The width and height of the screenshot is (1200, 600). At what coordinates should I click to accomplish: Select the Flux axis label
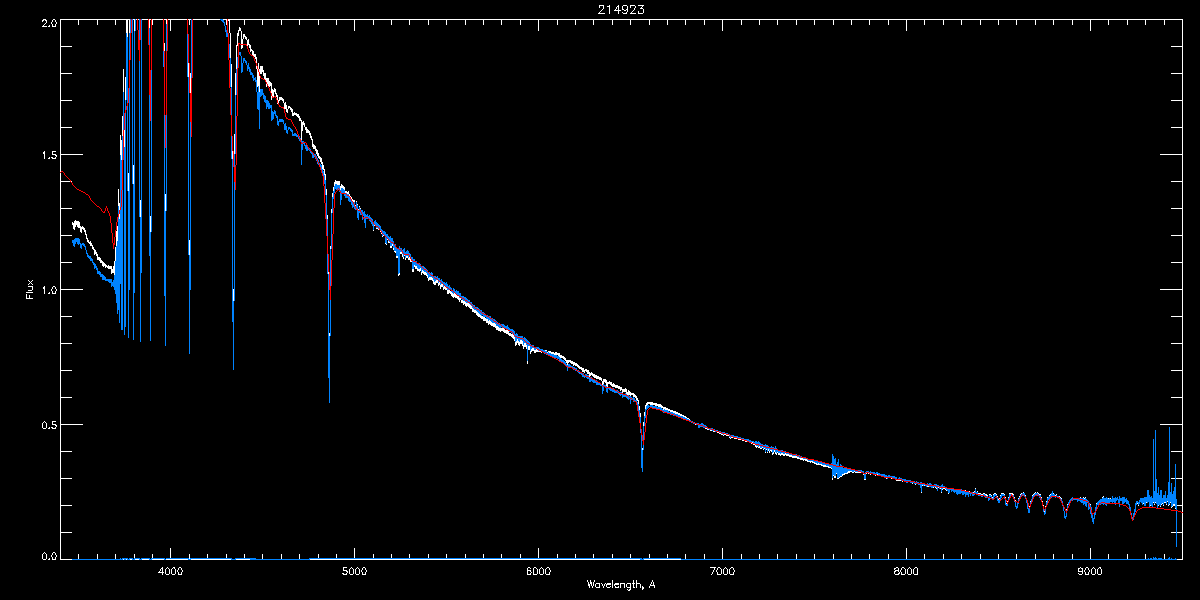click(29, 290)
